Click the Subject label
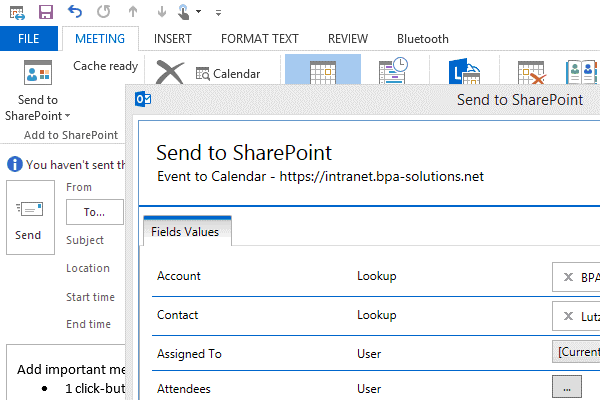This screenshot has height=400, width=600. pos(85,240)
